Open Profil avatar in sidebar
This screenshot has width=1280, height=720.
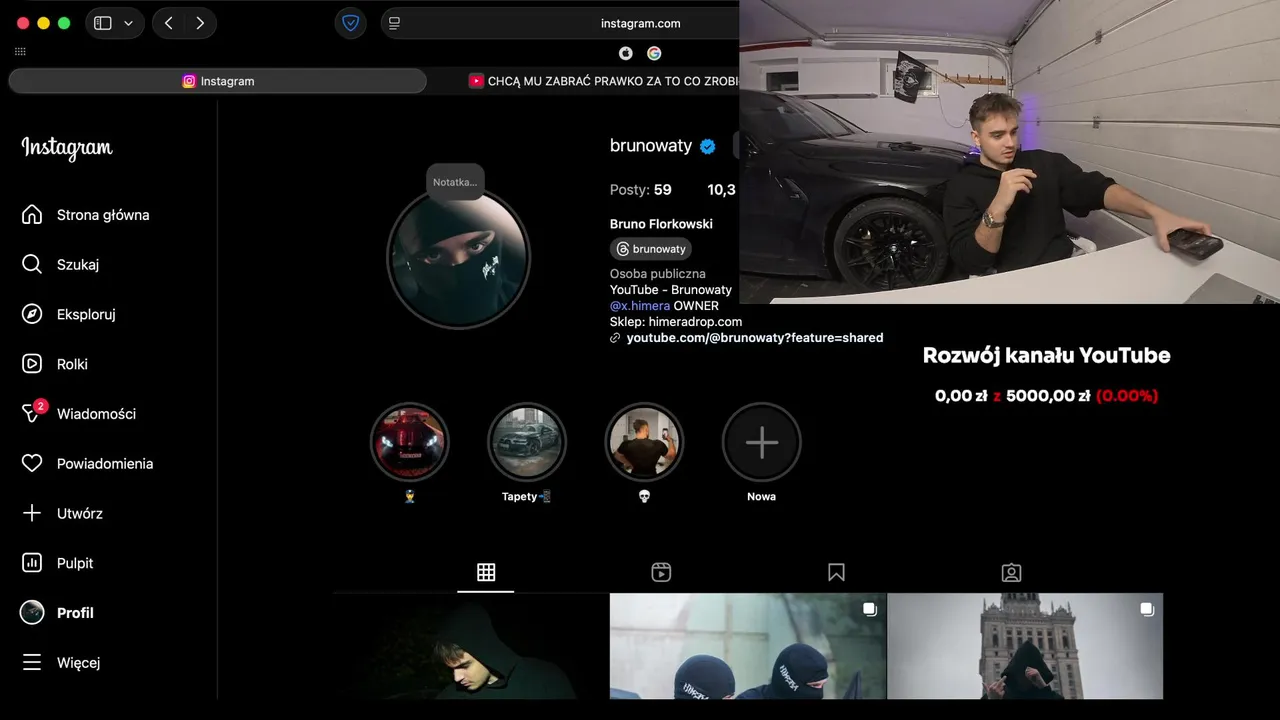32,613
